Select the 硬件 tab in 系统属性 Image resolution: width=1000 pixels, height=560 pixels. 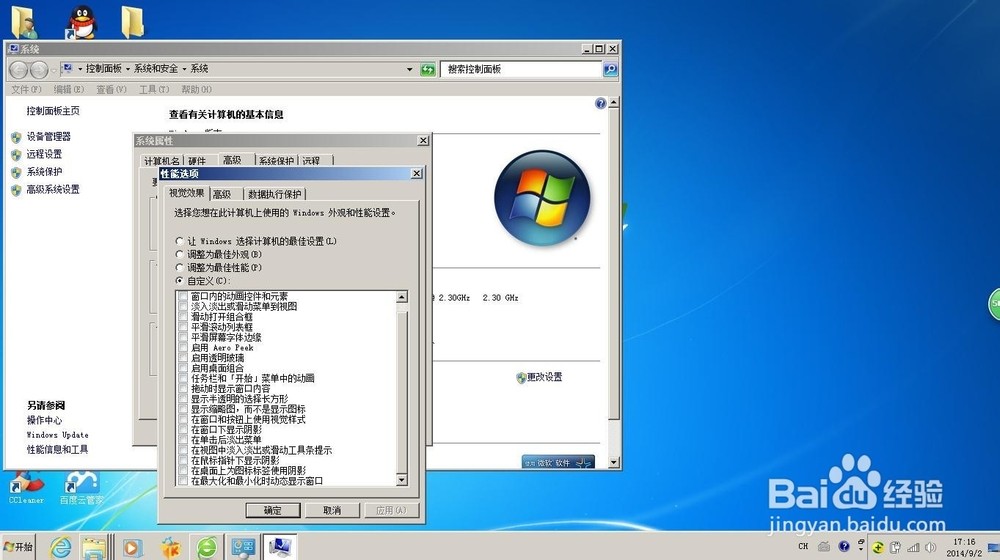(x=197, y=161)
